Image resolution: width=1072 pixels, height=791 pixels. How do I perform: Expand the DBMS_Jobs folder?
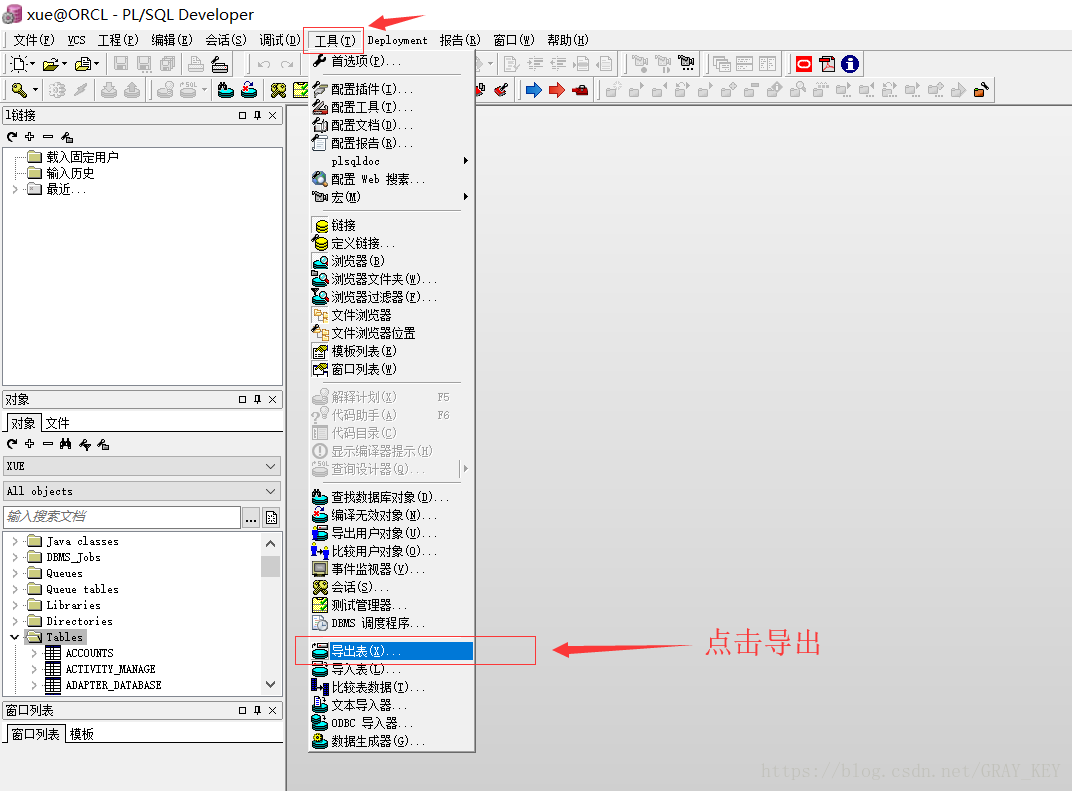coord(15,557)
